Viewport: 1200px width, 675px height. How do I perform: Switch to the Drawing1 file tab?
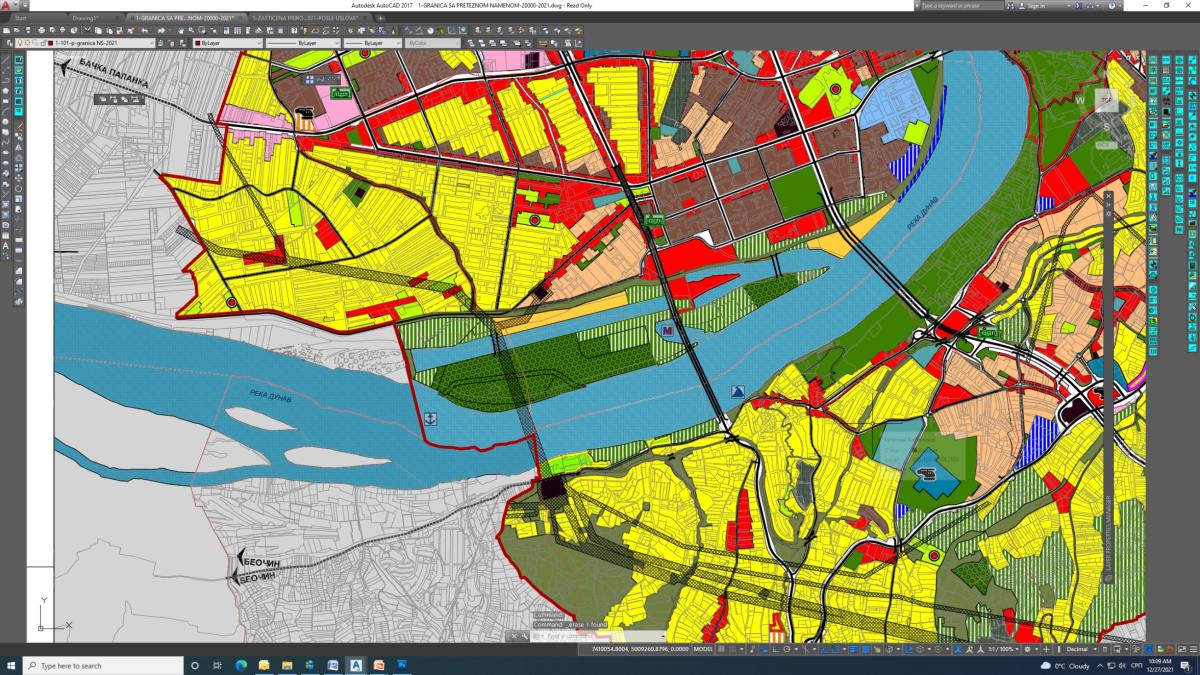pos(85,18)
